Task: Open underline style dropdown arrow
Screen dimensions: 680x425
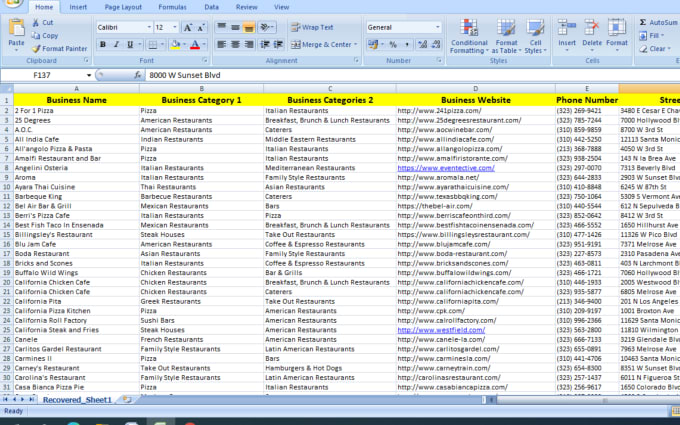Action: (x=139, y=44)
